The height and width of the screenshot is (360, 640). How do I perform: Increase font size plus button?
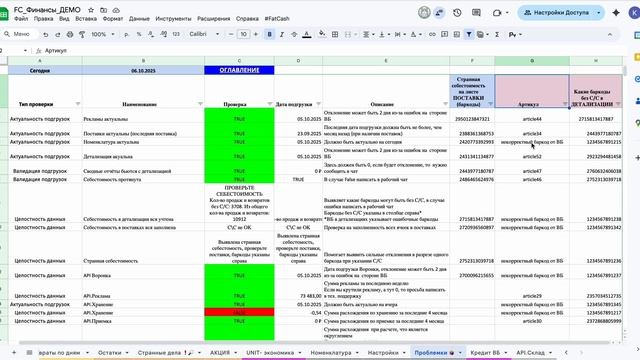click(x=256, y=35)
